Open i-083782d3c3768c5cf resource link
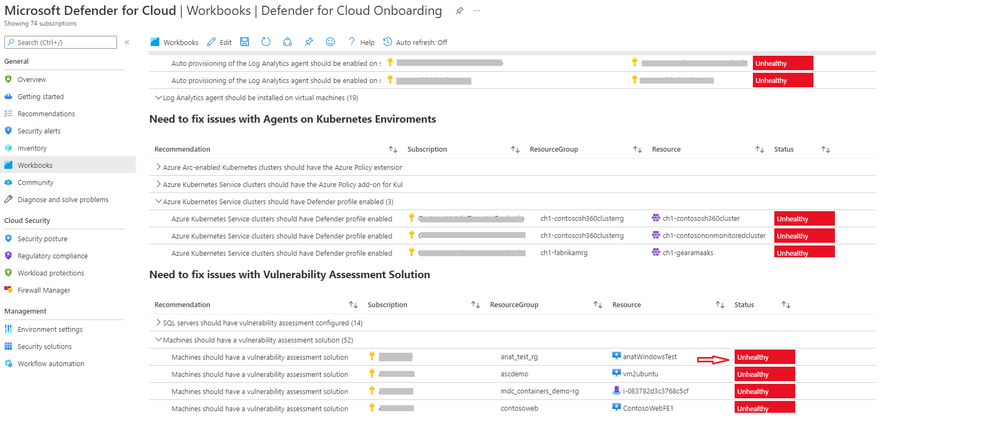999x425 pixels. pyautogui.click(x=656, y=391)
